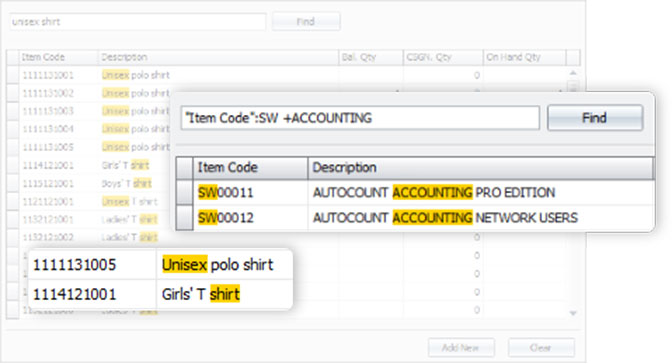672x364 pixels.
Task: Click the Clear button
Action: 541,347
